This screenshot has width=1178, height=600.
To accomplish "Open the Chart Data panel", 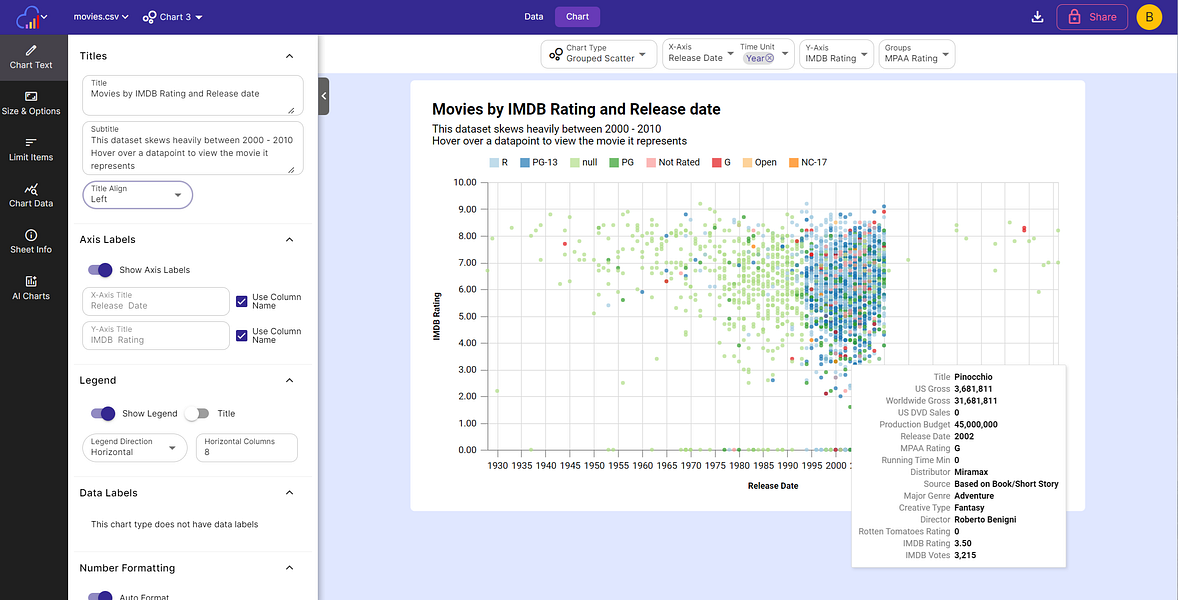I will pyautogui.click(x=31, y=195).
